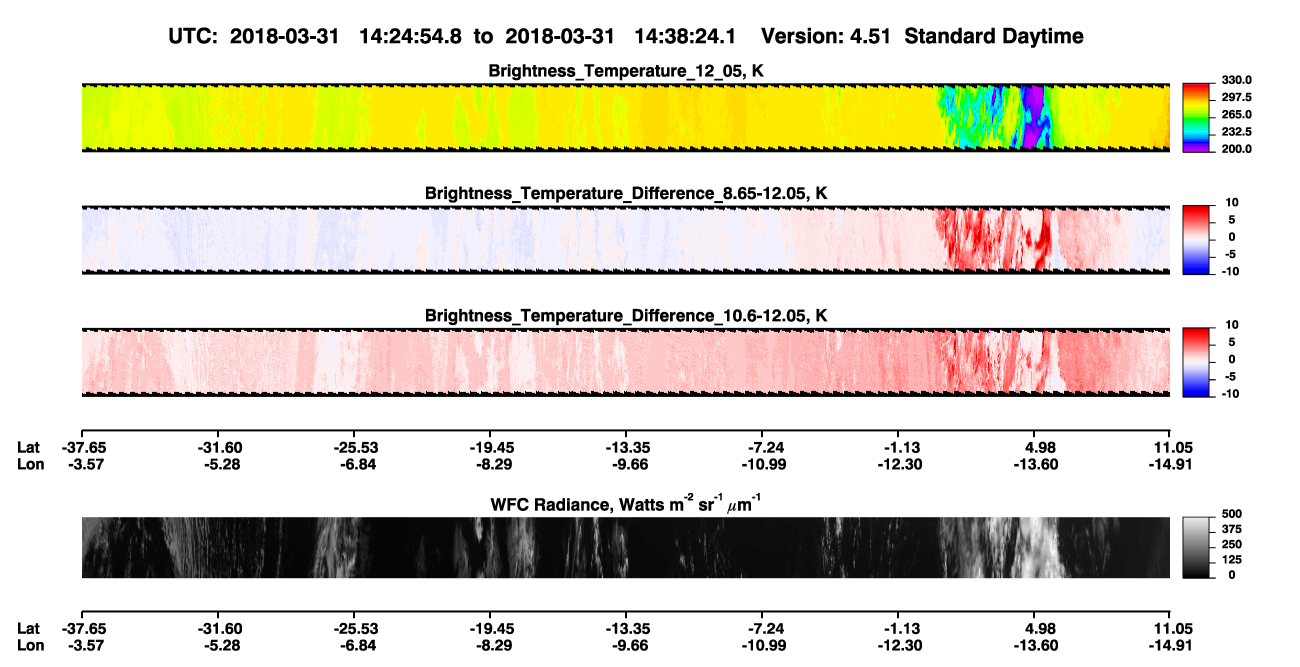This screenshot has height=667, width=1300.
Task: Click the -10 label on the 10.6-12.05 colorbar
Action: (x=1231, y=394)
